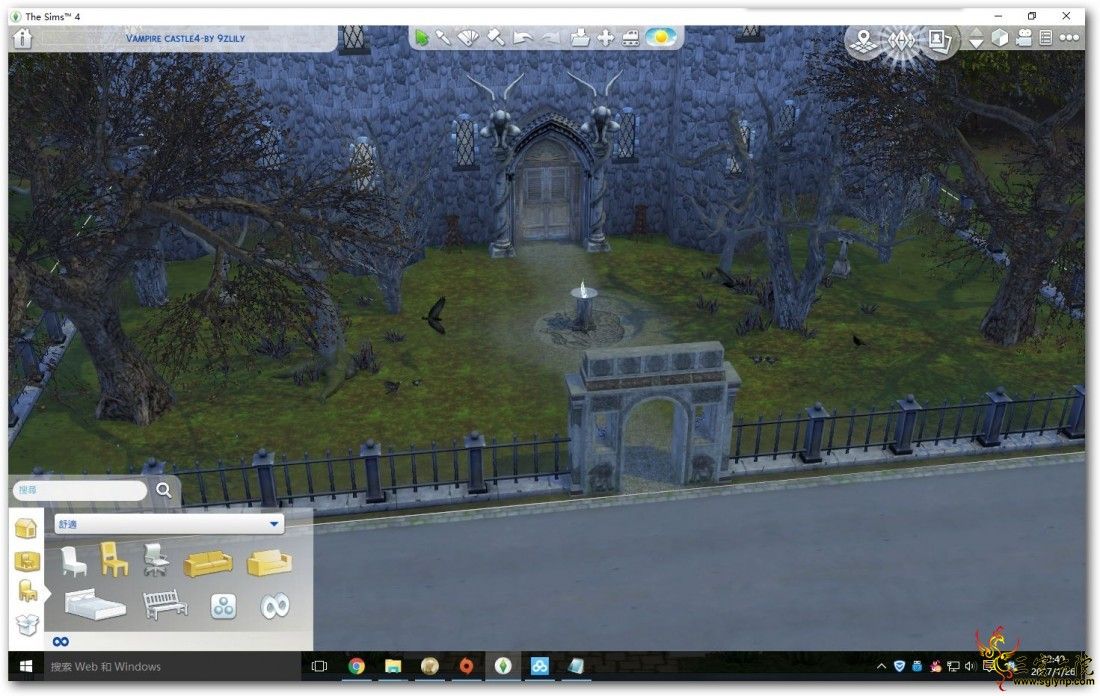The image size is (1100, 696).
Task: Select the desk chair category
Action: click(x=156, y=560)
